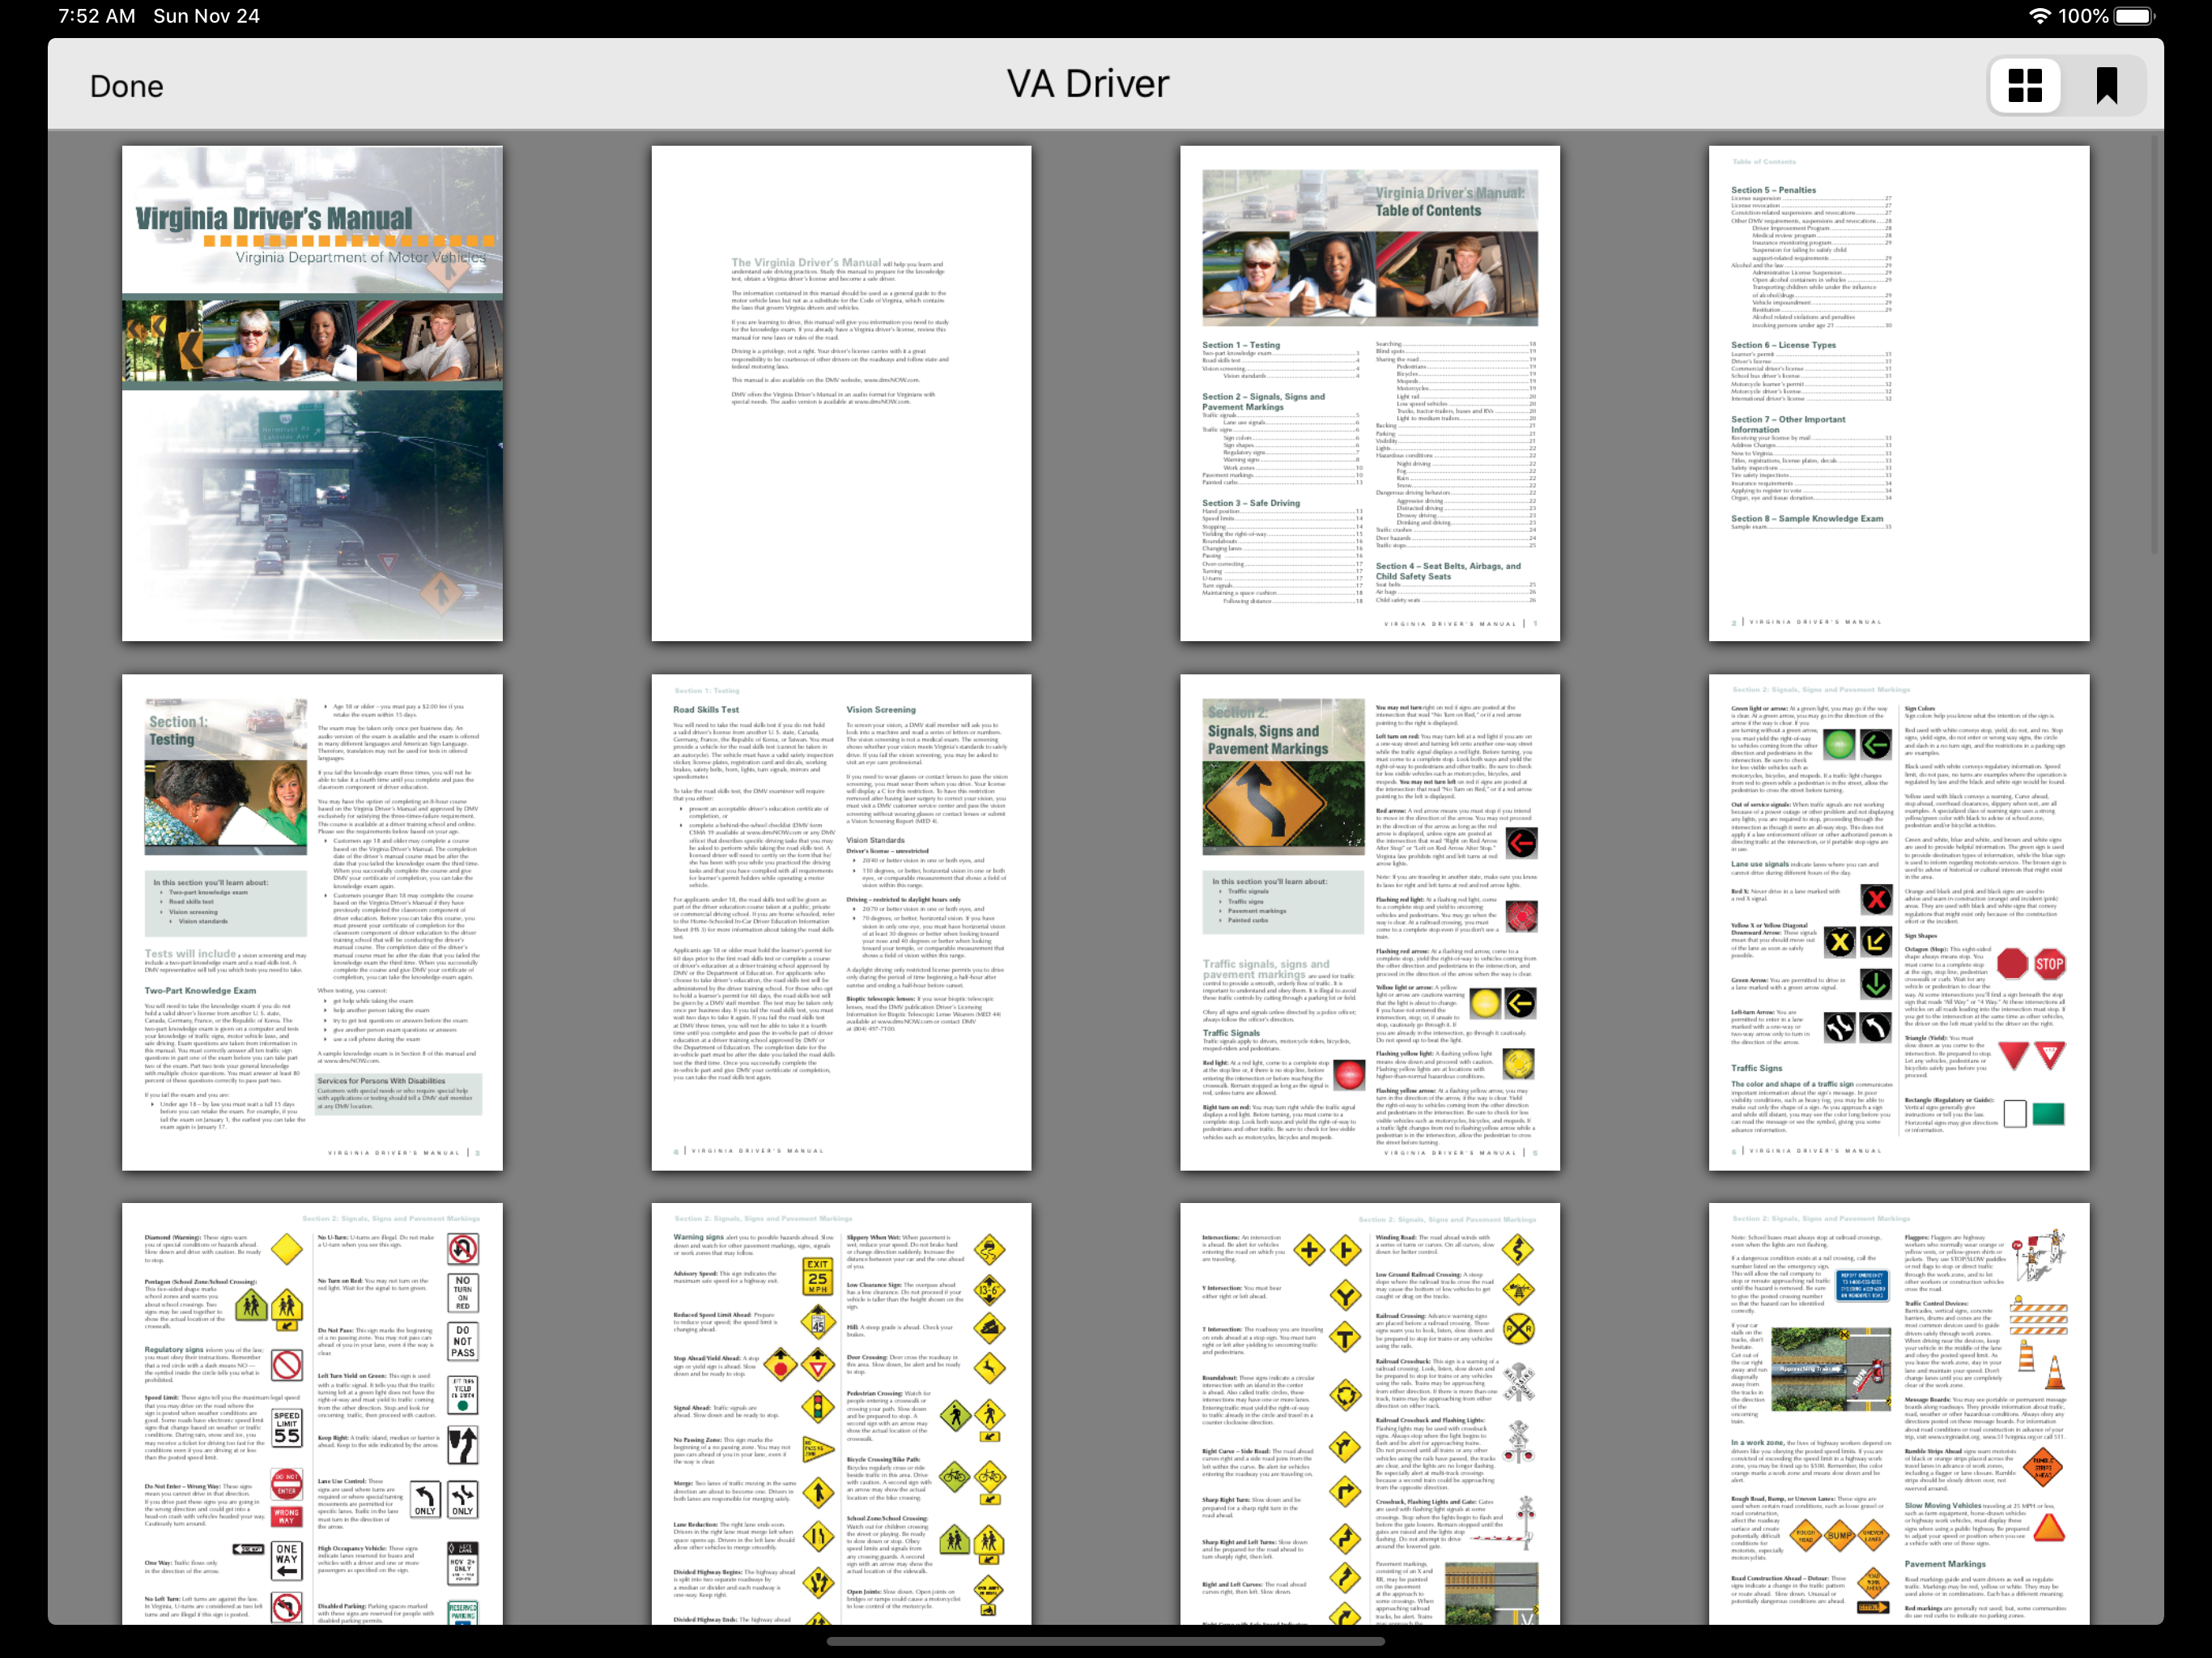2212x1658 pixels.
Task: Tap the Wi-Fi status icon
Action: pyautogui.click(x=2039, y=16)
